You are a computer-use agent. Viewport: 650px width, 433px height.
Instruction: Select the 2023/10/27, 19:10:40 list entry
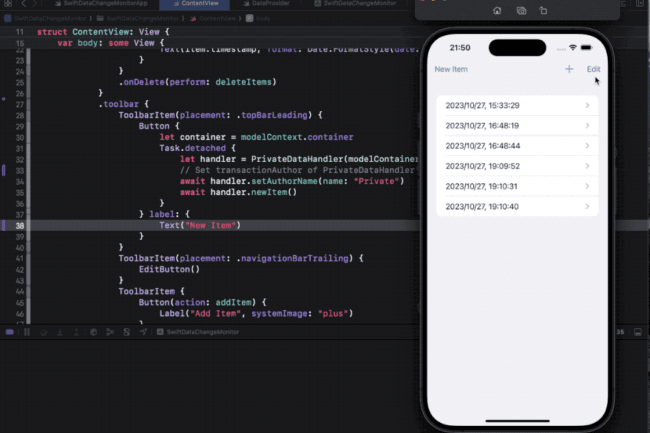pyautogui.click(x=517, y=206)
